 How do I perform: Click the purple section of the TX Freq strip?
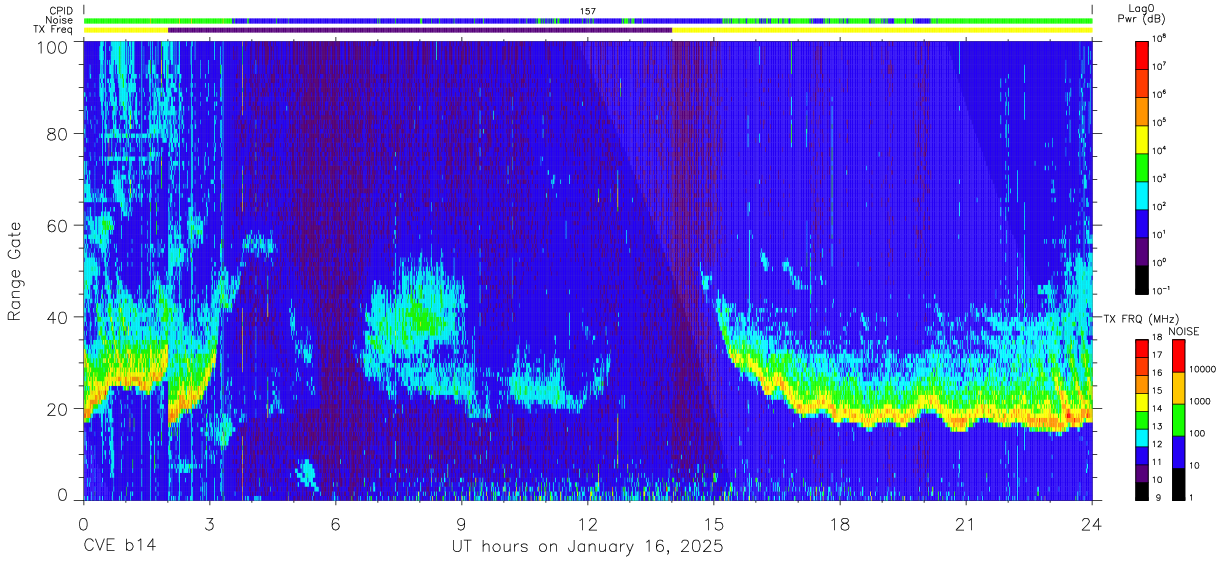(x=420, y=30)
